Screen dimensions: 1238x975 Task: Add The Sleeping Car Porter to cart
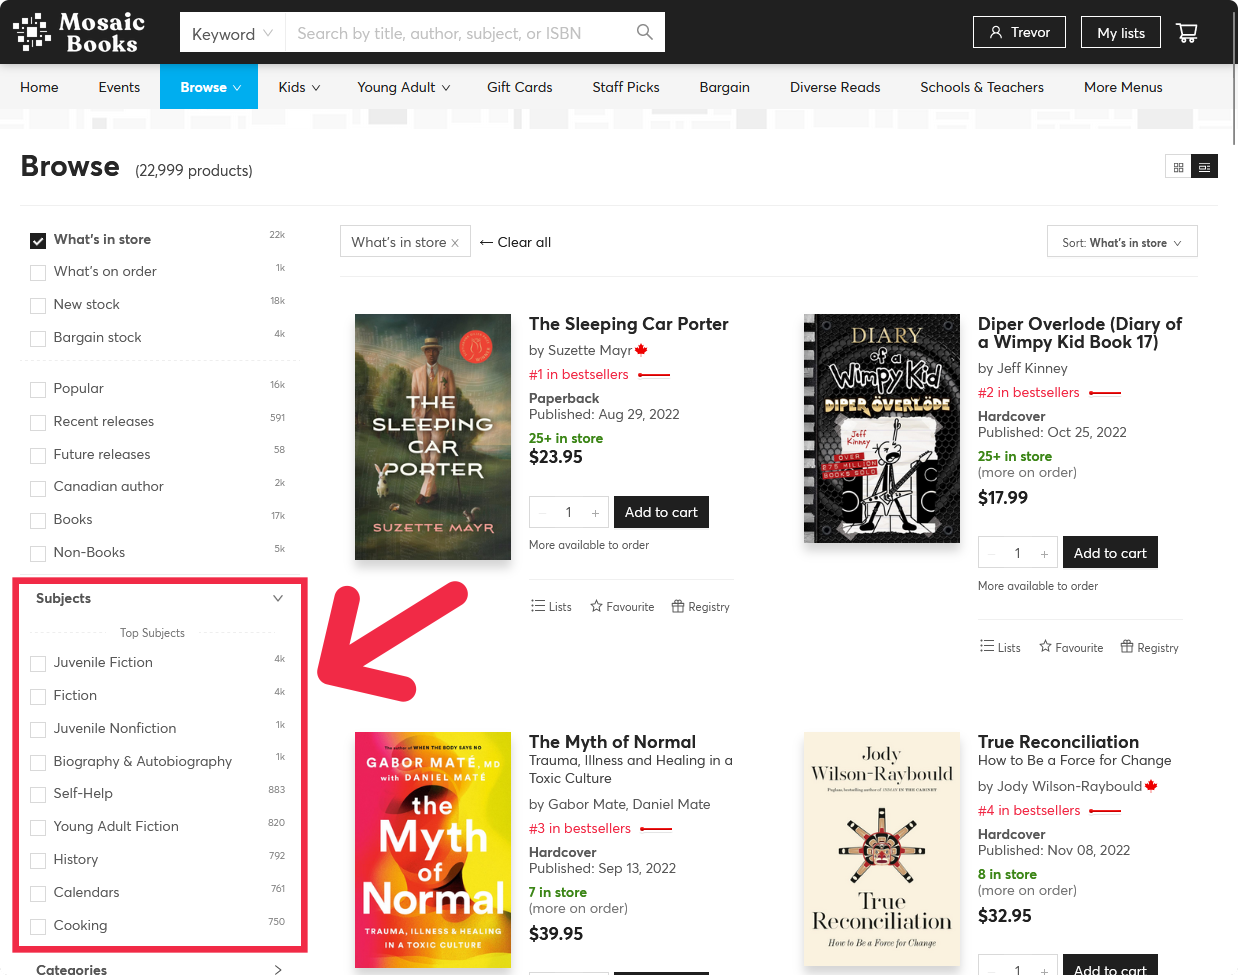(x=661, y=512)
